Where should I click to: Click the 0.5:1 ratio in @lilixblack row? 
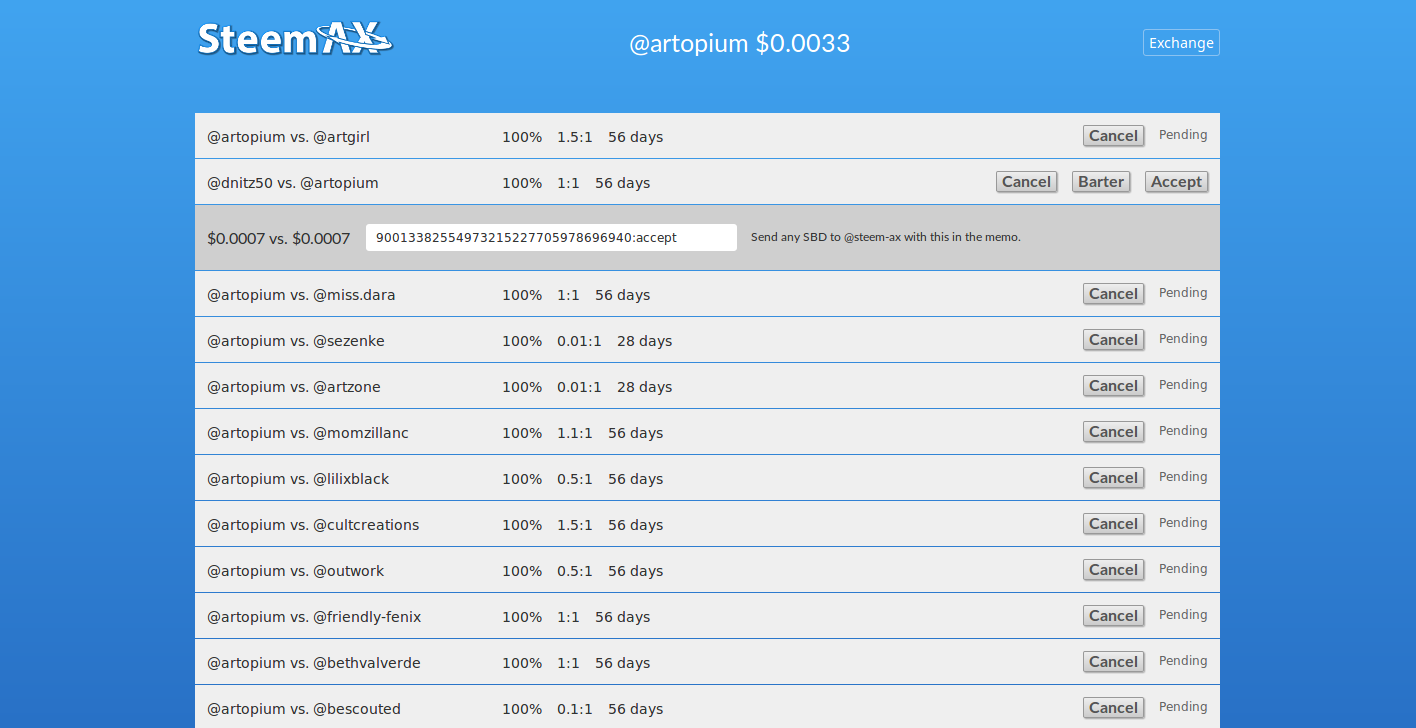(x=575, y=479)
